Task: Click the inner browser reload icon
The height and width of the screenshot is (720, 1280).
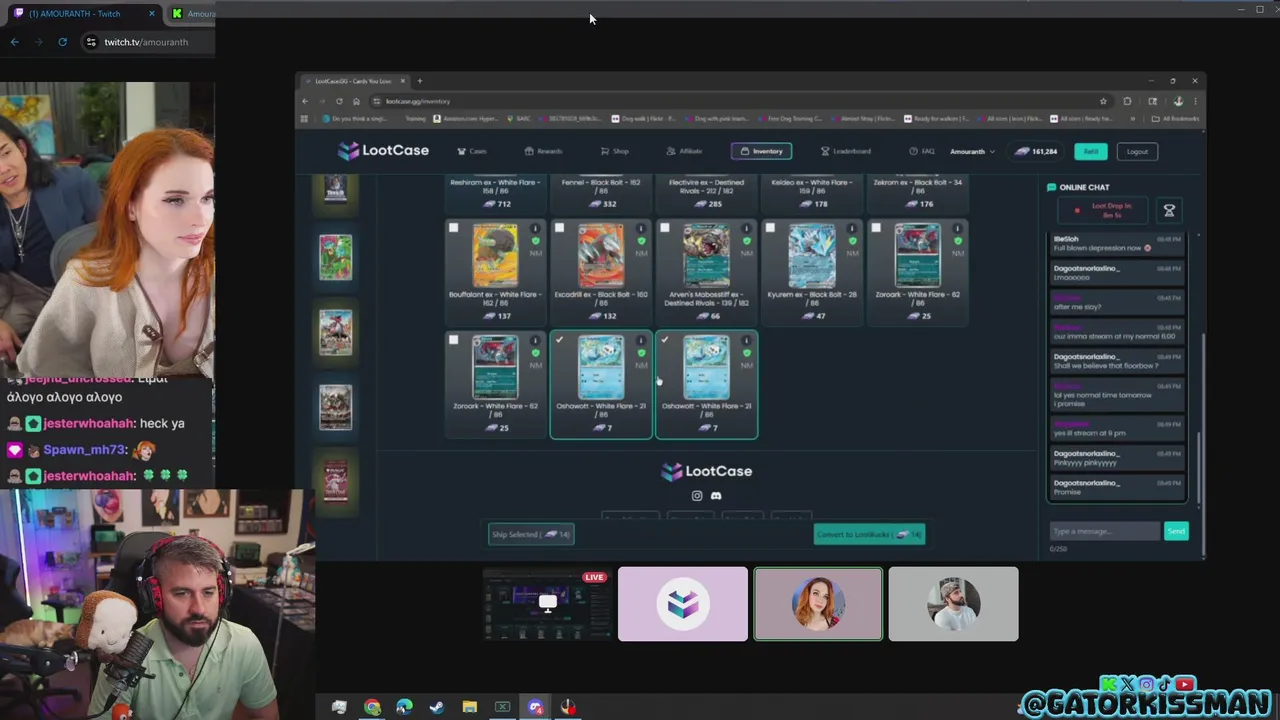Action: [339, 101]
